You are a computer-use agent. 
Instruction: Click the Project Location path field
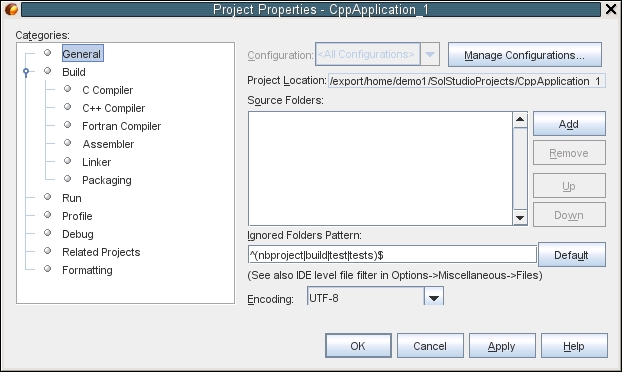466,81
